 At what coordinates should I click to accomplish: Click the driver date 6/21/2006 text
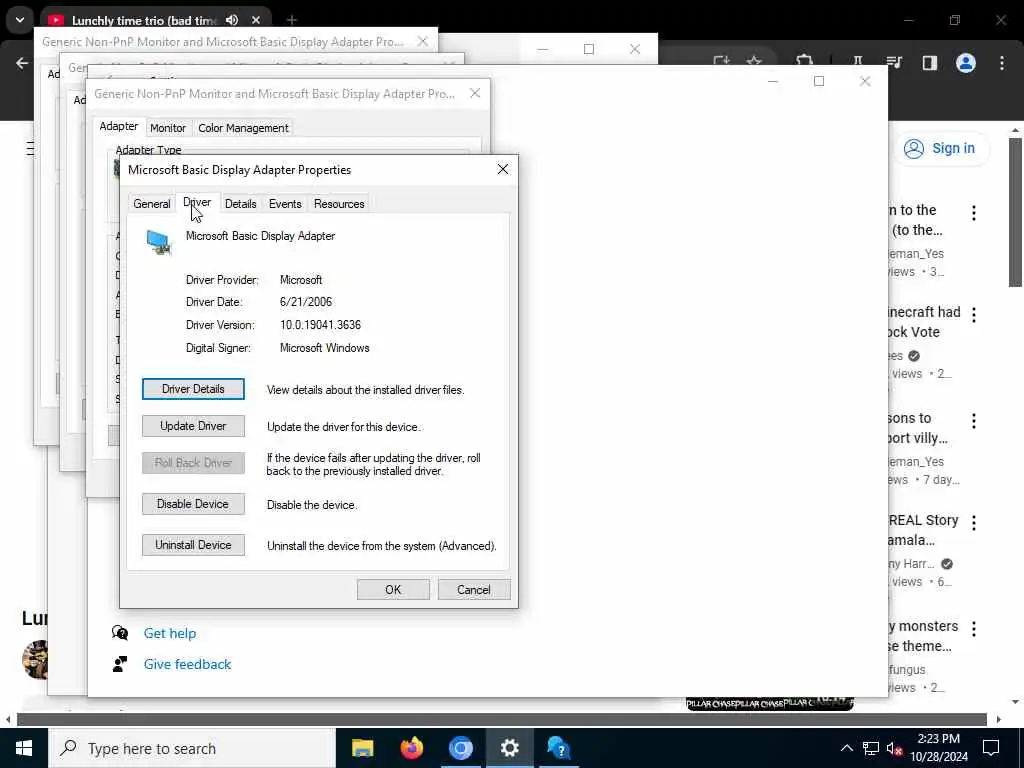click(x=306, y=302)
